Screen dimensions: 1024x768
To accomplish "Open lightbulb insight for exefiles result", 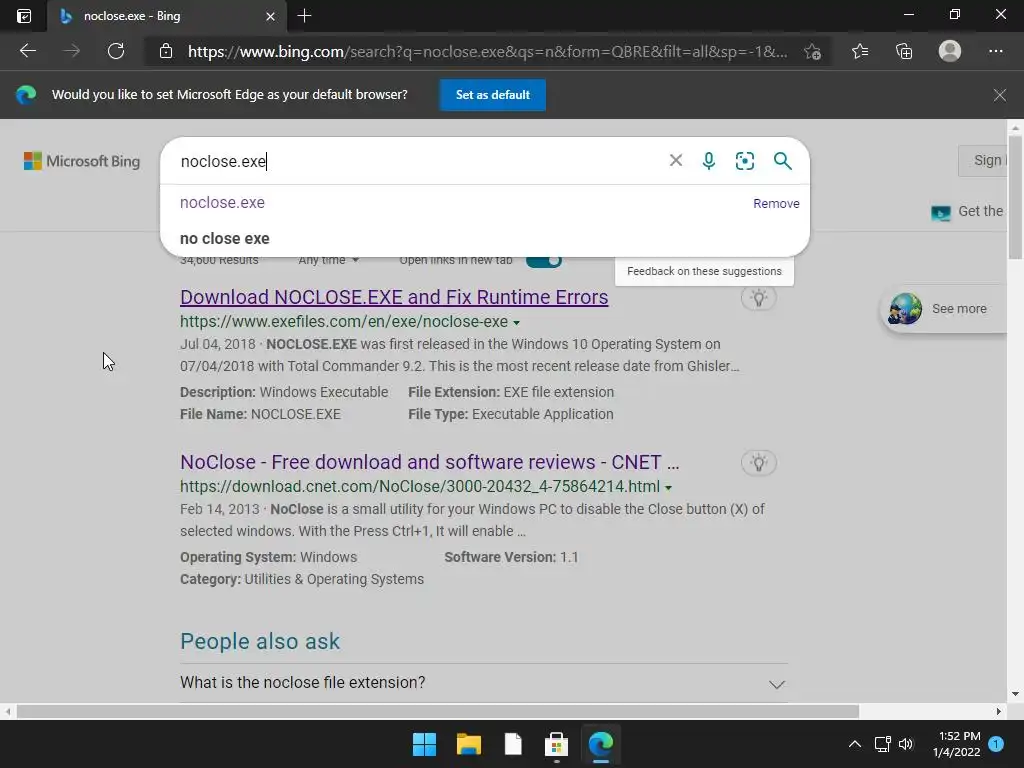I will pos(758,298).
